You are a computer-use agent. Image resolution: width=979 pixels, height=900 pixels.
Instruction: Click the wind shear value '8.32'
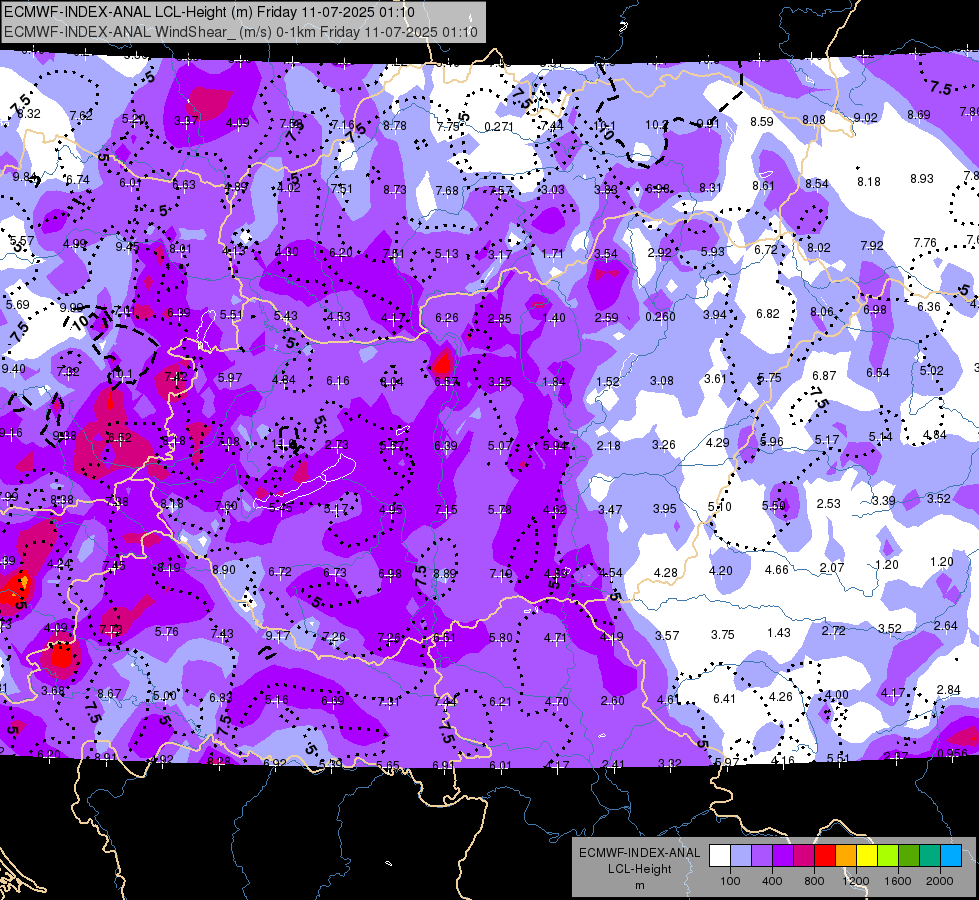coord(29,114)
